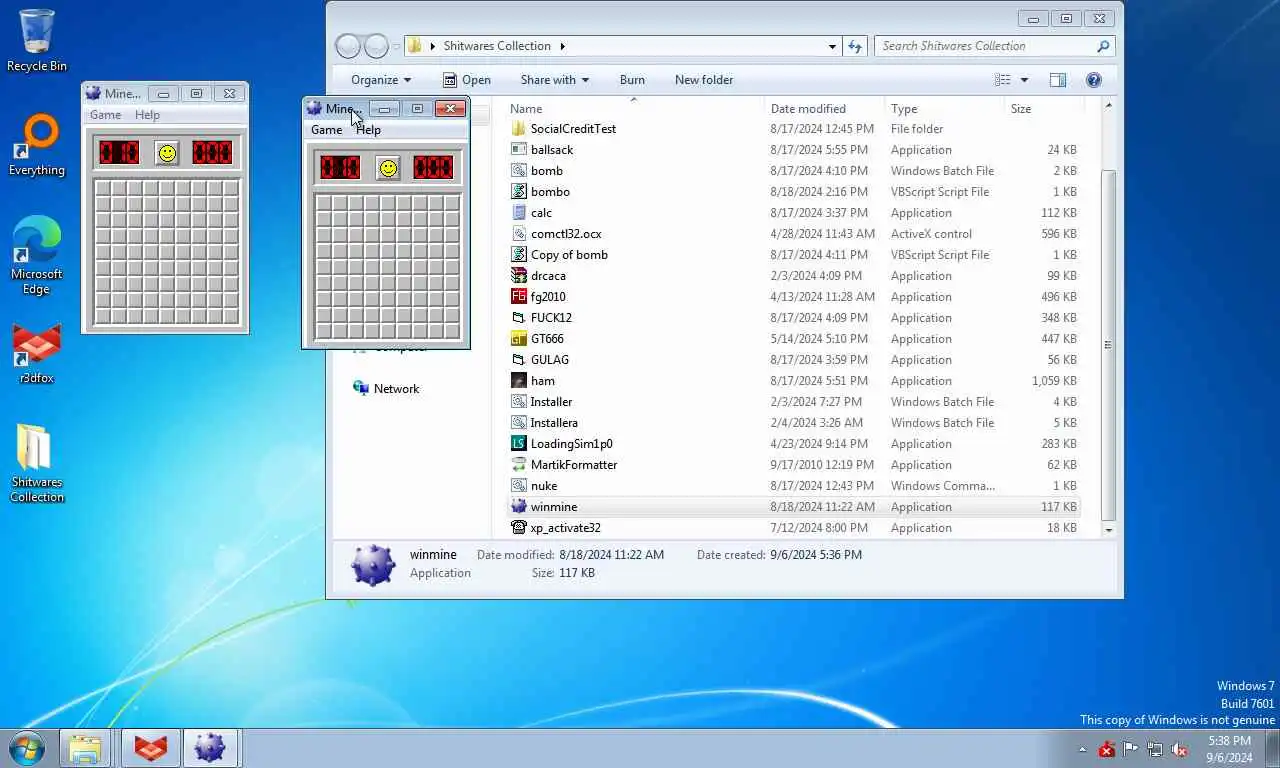Select the SocialCreditTest folder icon
The image size is (1280, 768).
point(518,129)
